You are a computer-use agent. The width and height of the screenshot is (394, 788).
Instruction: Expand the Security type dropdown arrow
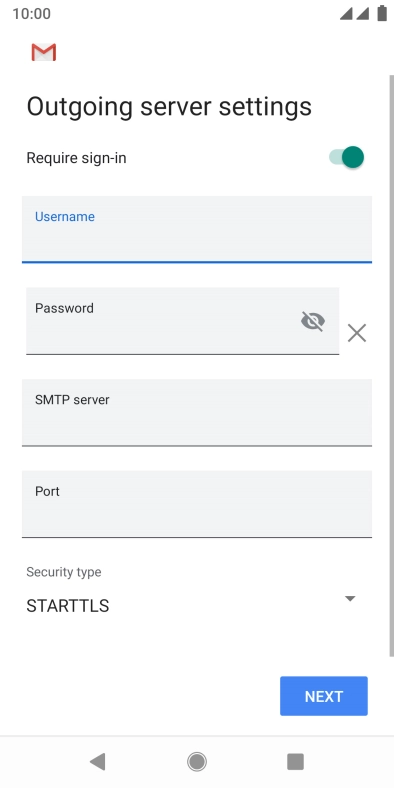350,598
